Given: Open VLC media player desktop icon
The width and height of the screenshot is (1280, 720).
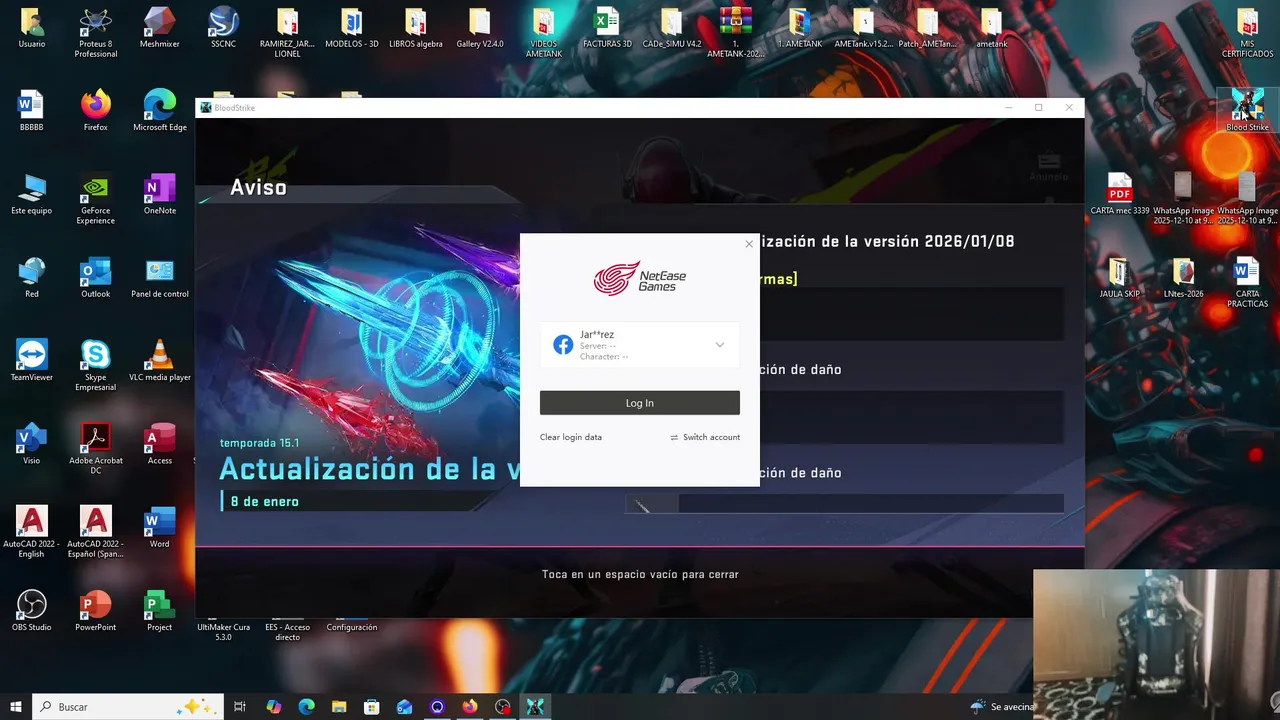Looking at the screenshot, I should pos(160,360).
